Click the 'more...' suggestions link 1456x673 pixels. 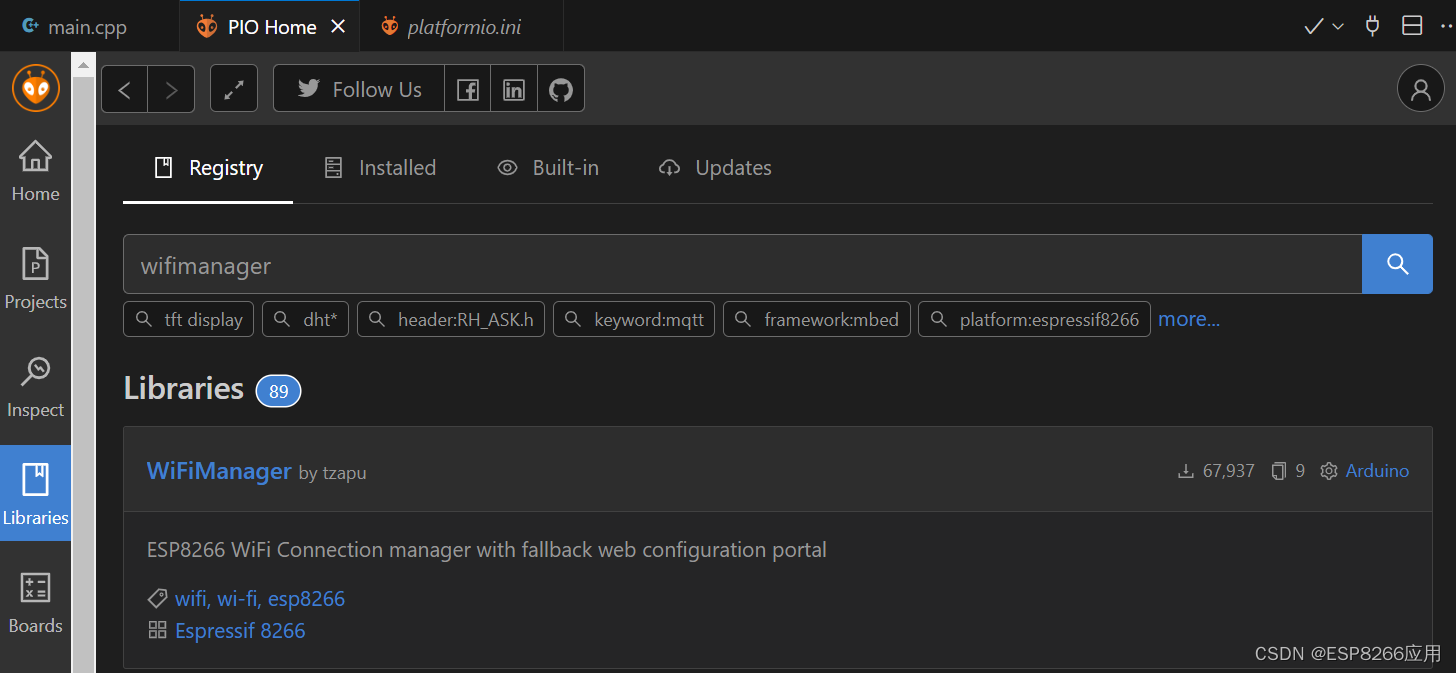(x=1189, y=320)
